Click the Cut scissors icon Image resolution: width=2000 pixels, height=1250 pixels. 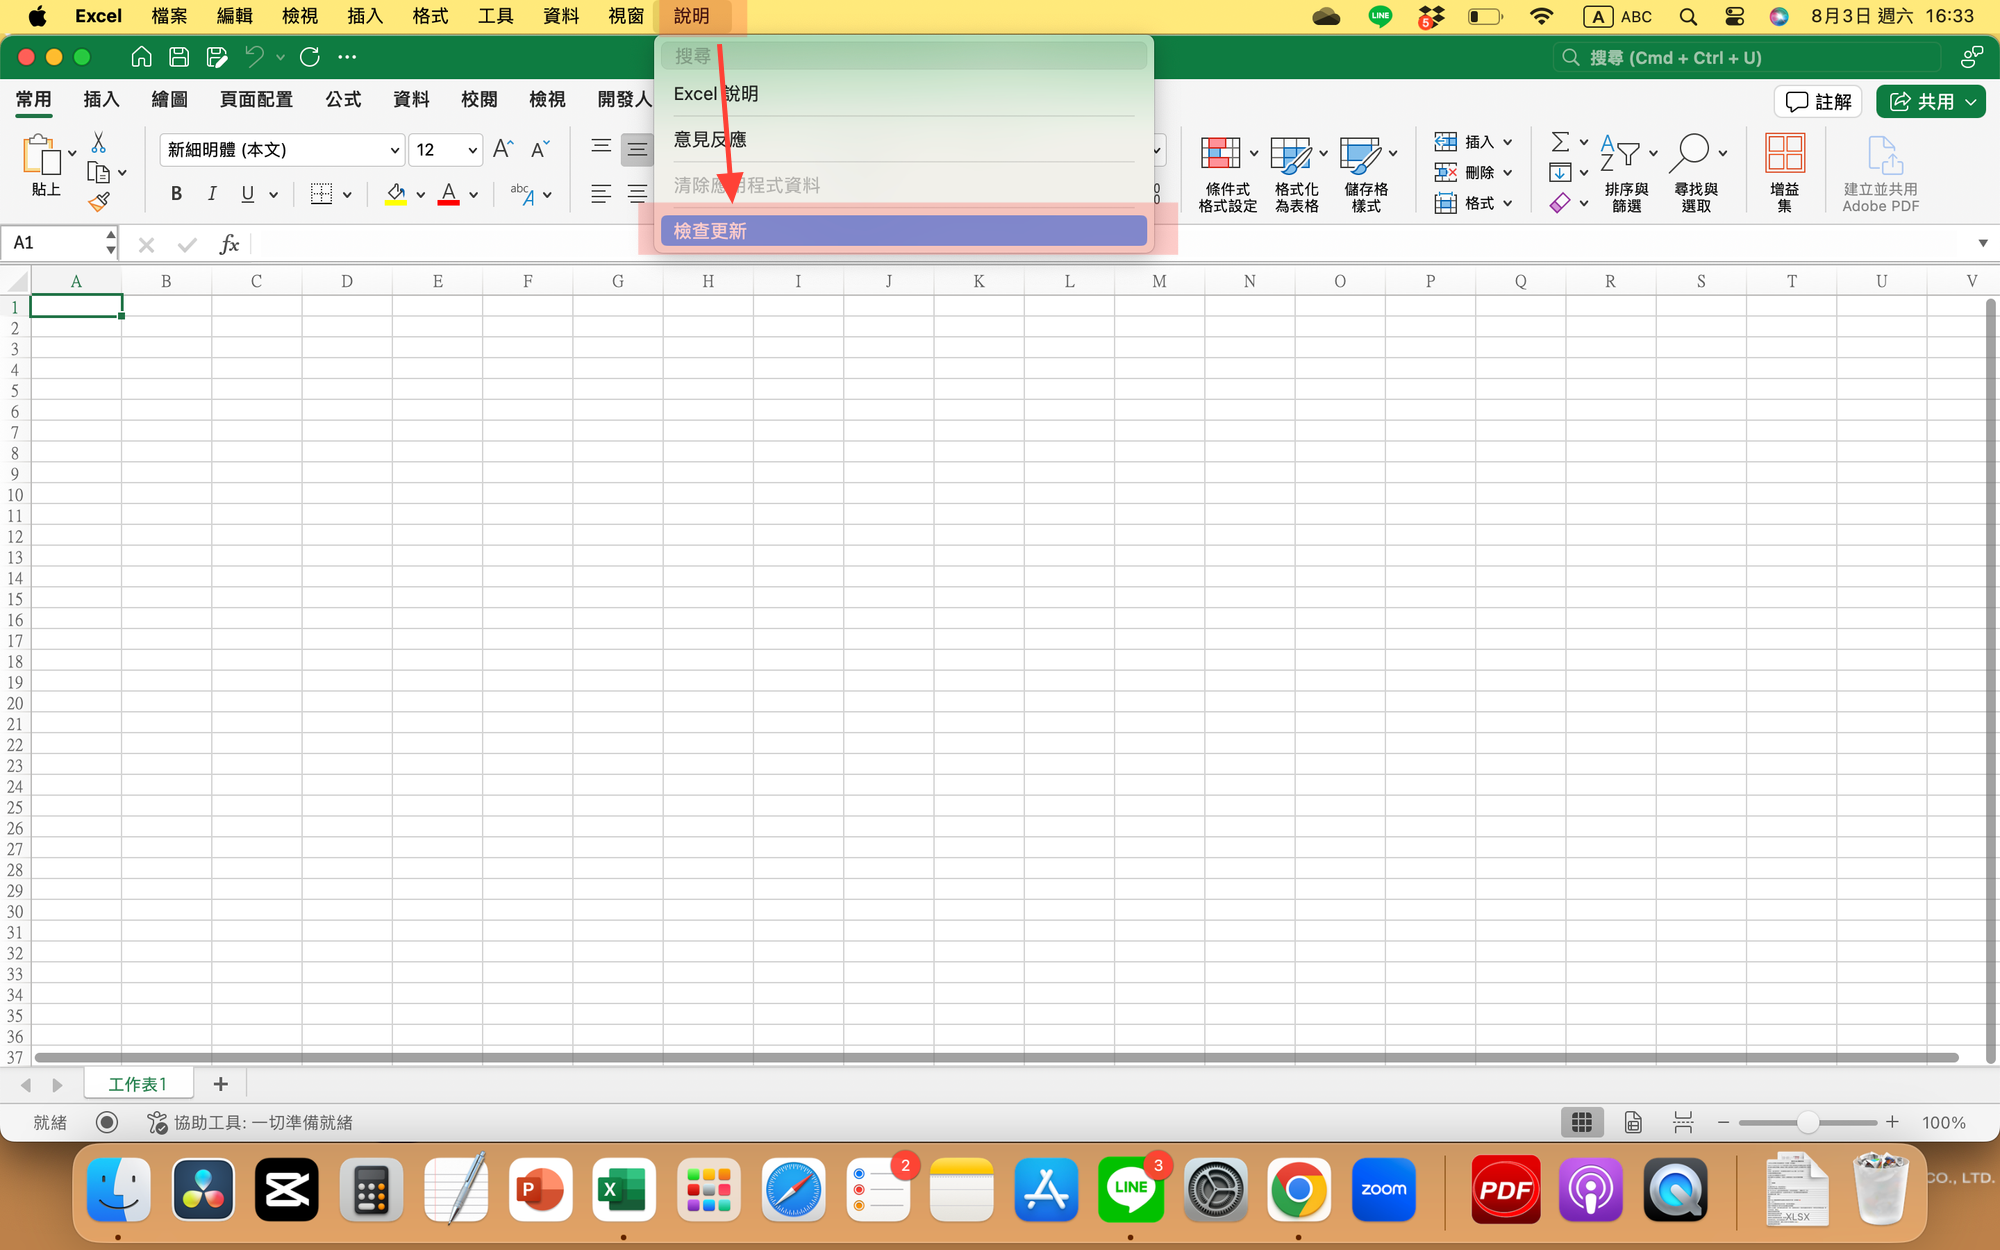click(x=98, y=143)
